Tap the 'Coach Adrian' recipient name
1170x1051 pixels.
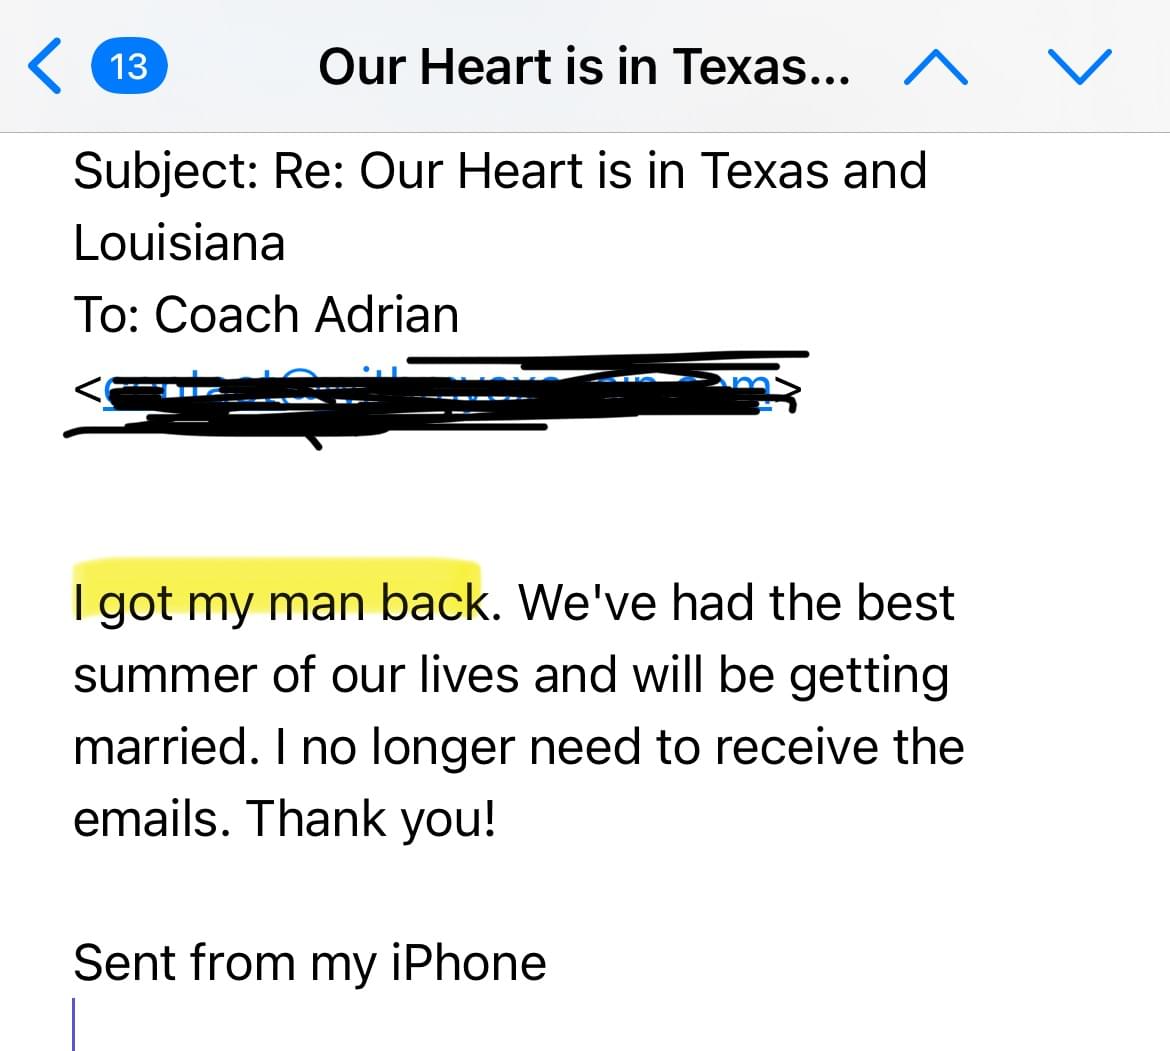[x=307, y=315]
